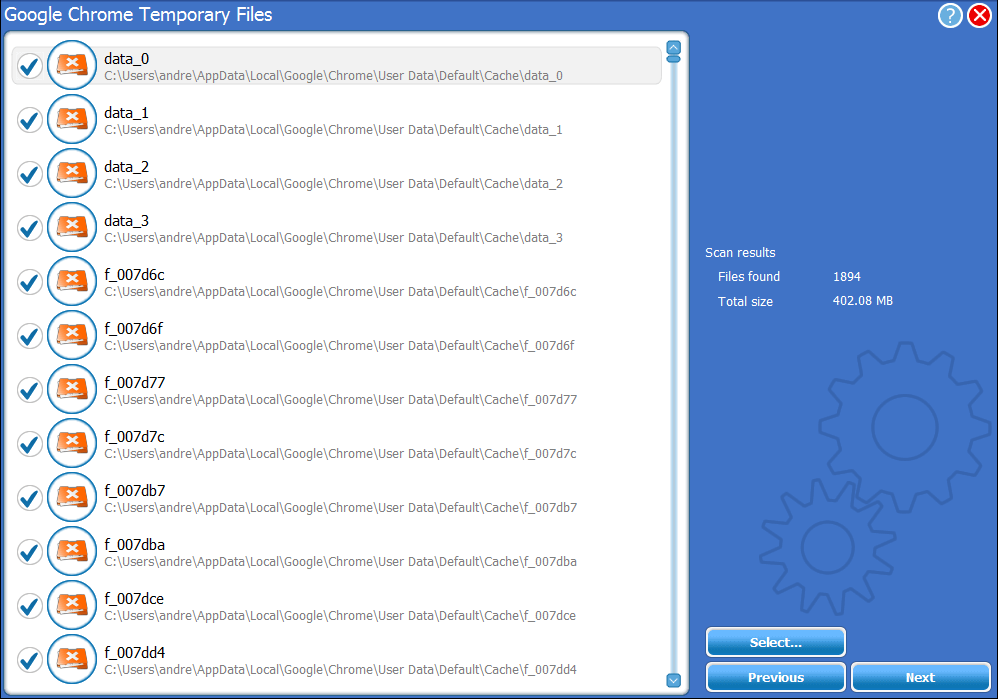Deselect the f_007dba checkbox
Image resolution: width=998 pixels, height=699 pixels.
29,552
